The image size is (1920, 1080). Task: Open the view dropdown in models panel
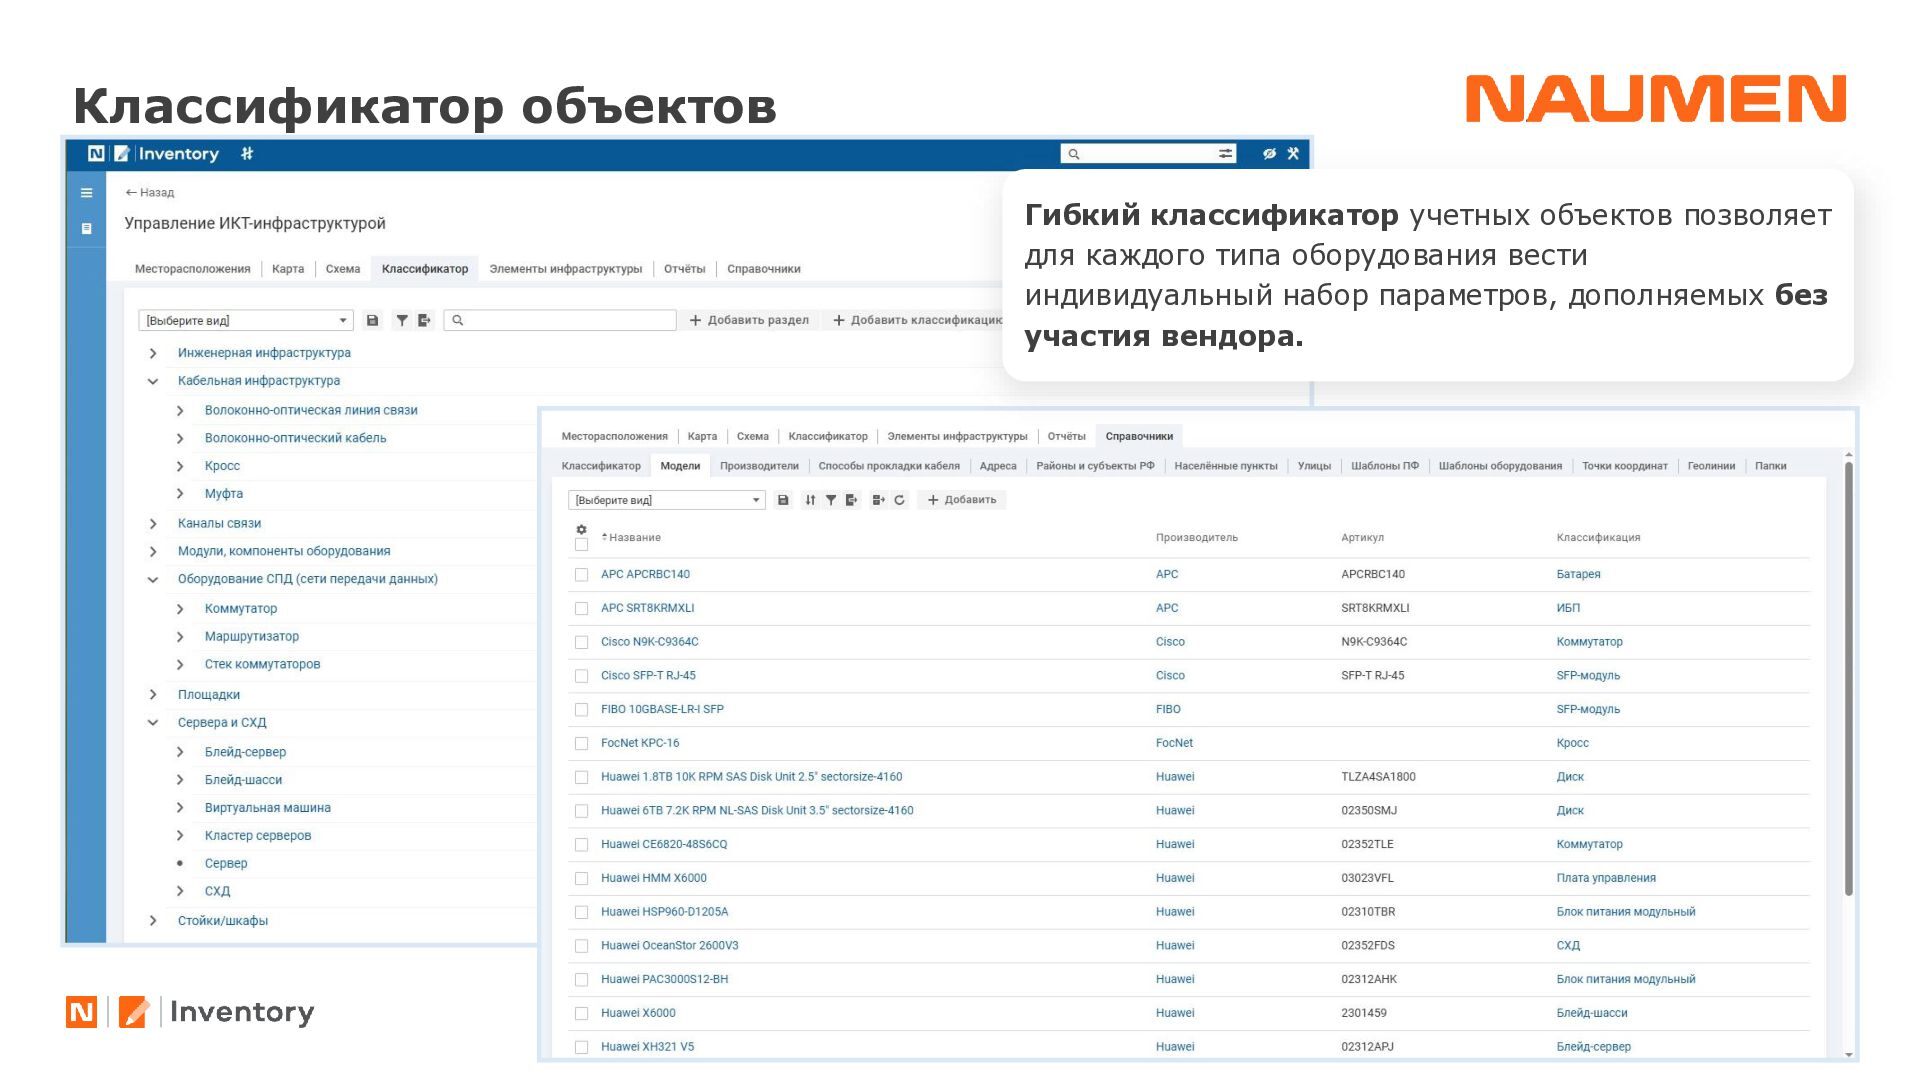tap(666, 500)
